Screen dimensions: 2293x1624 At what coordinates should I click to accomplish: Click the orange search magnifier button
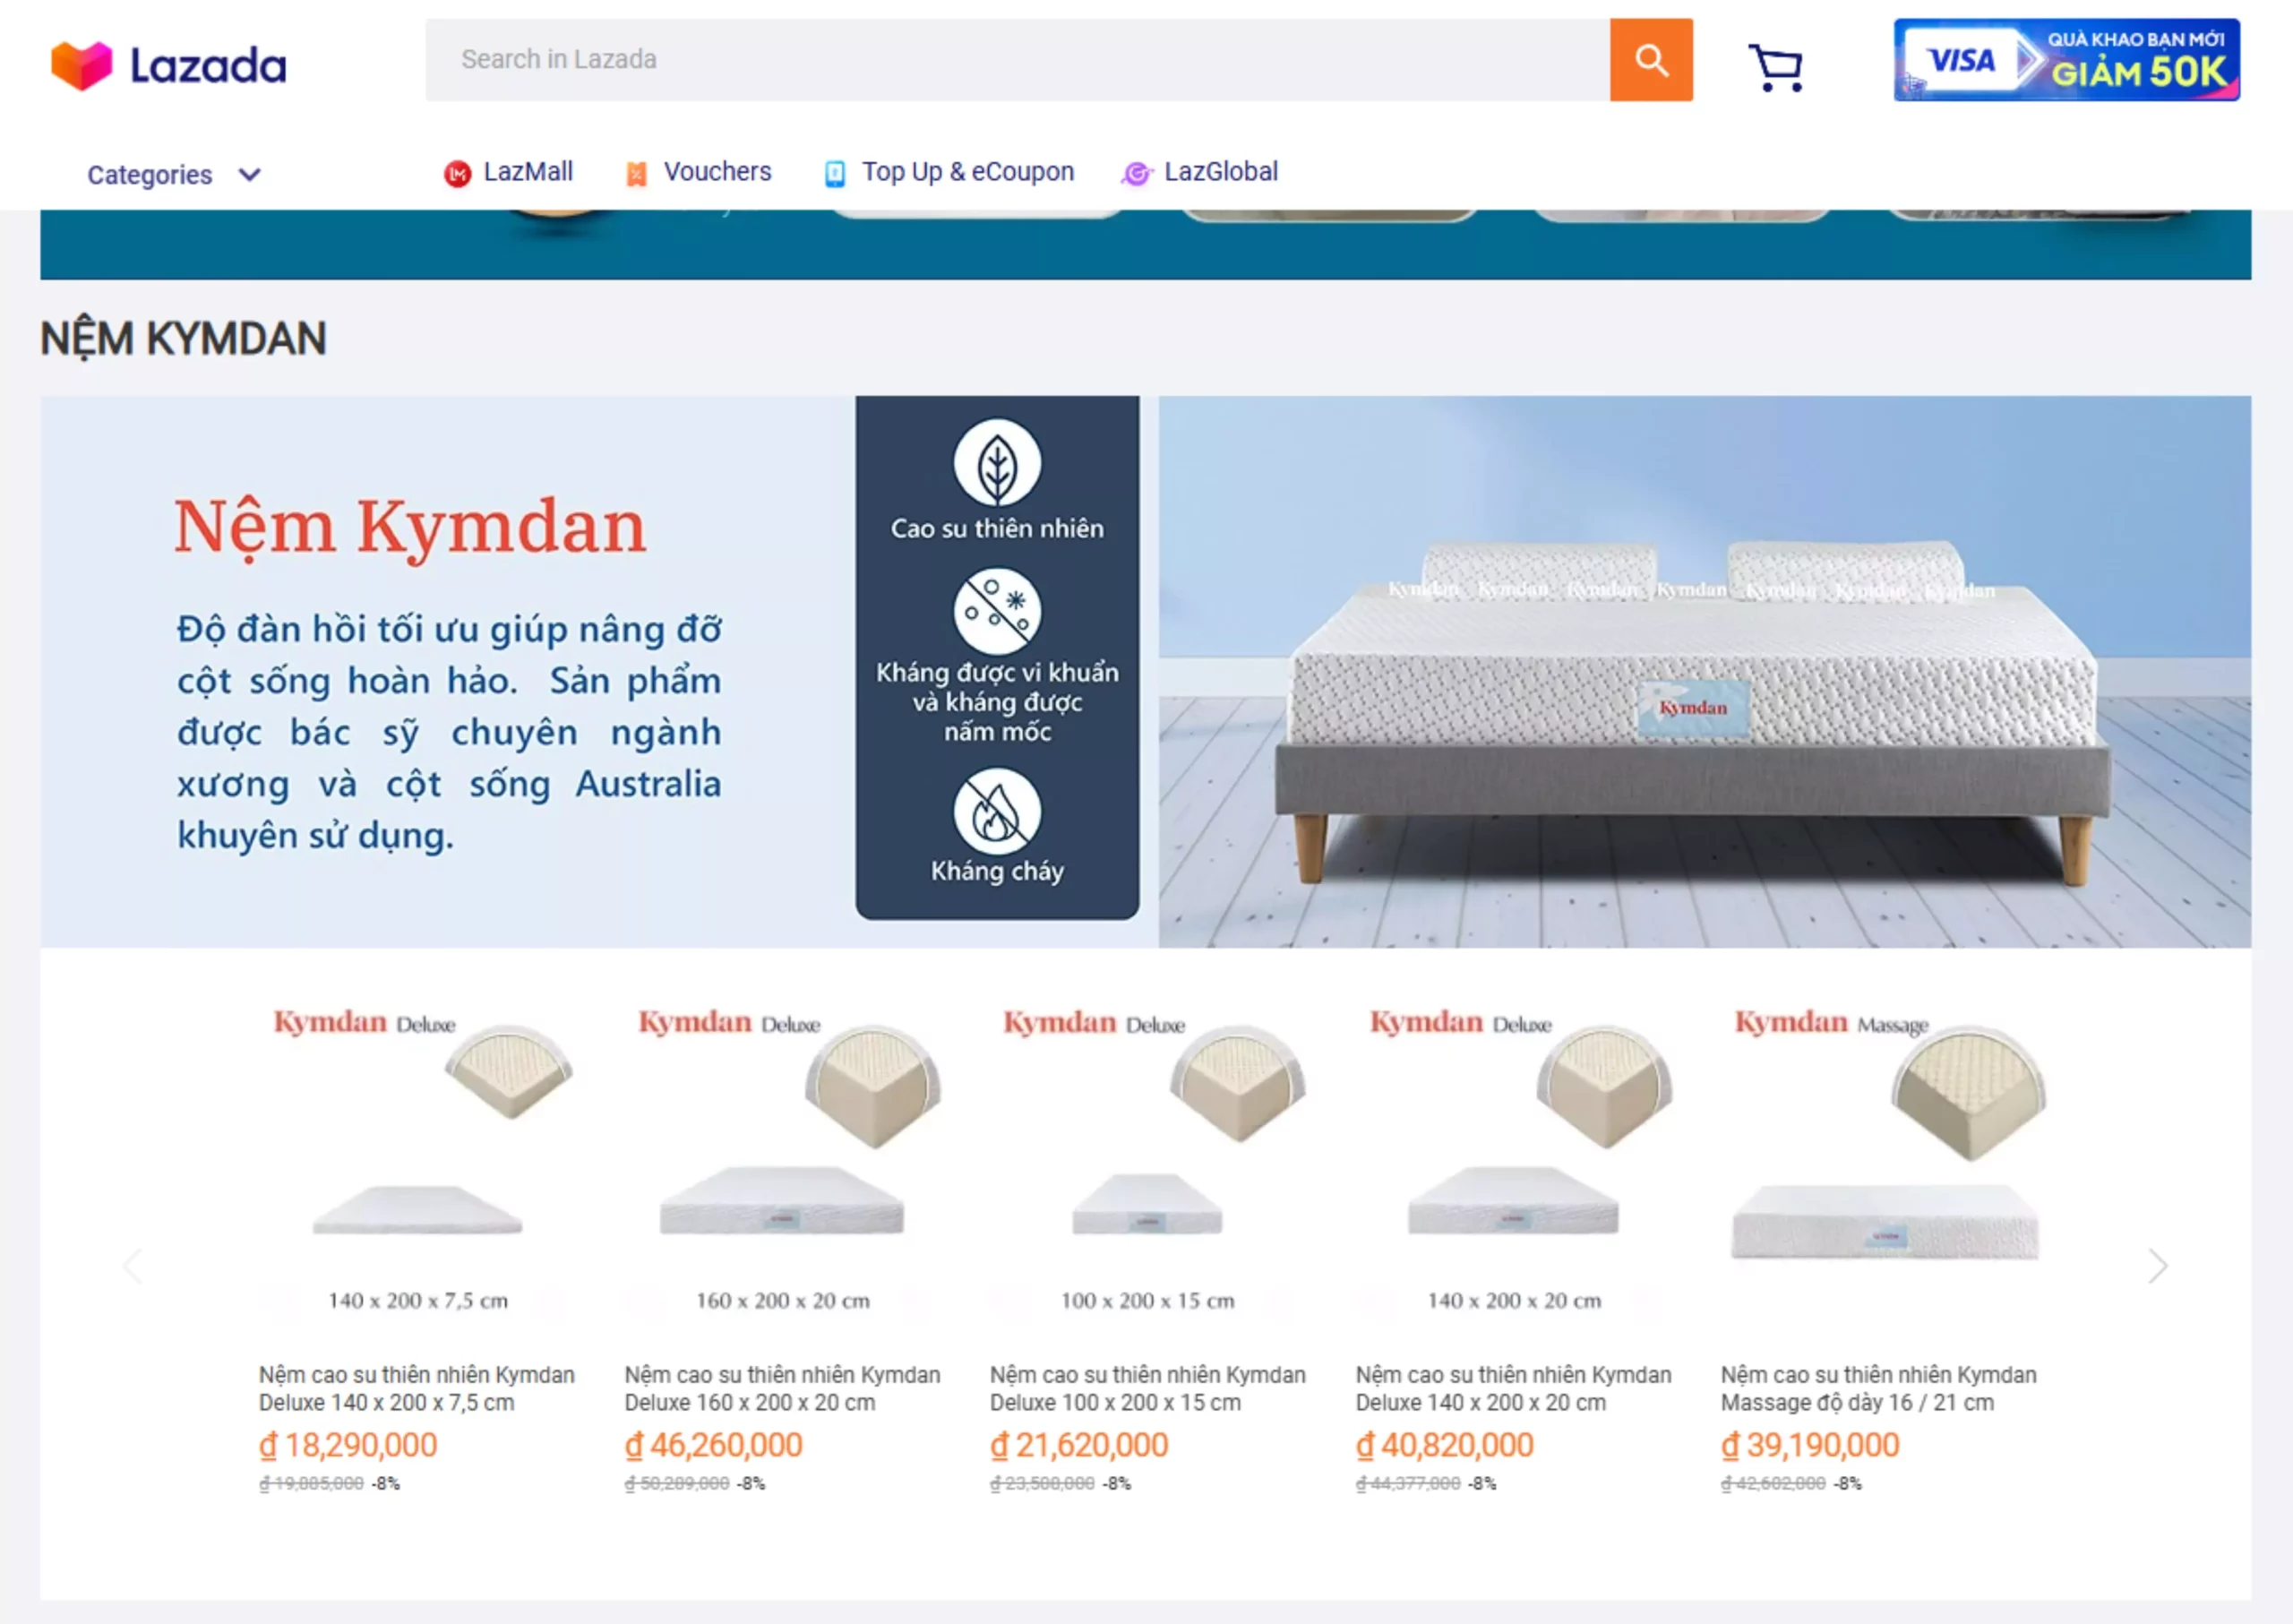point(1650,60)
